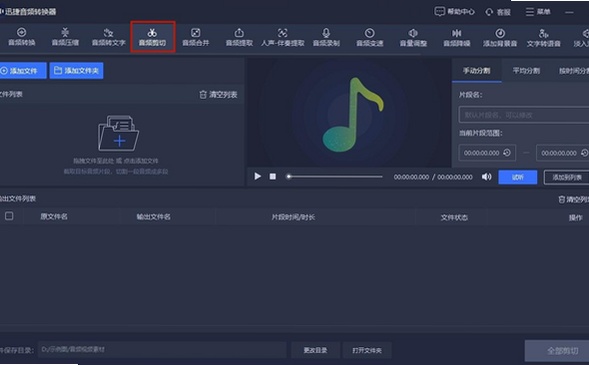Viewport: 589px width, 365px height.
Task: Open the 音频变速 audio speed tool
Action: tap(370, 37)
